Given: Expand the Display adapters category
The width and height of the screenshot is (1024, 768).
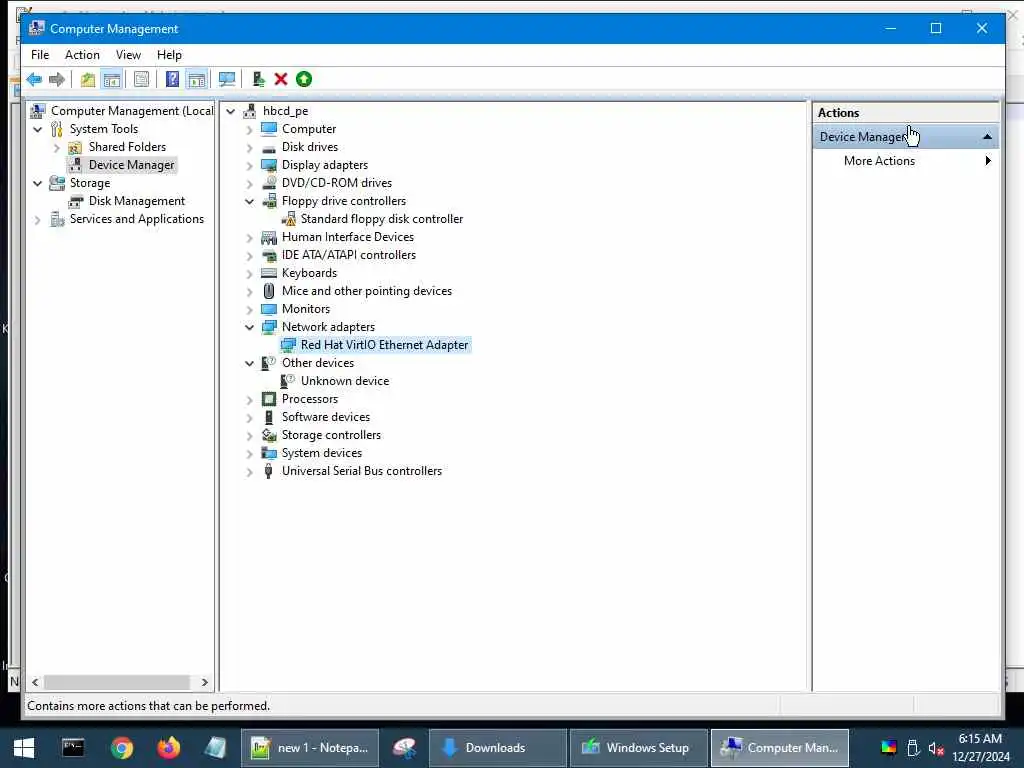Looking at the screenshot, I should 249,166.
